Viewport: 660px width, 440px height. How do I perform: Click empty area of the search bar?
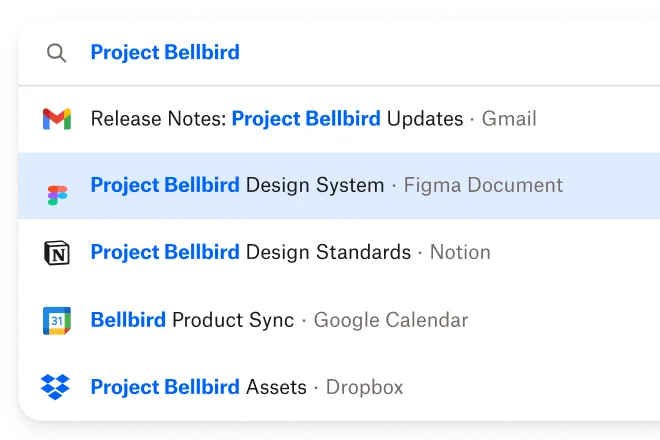[x=450, y=52]
